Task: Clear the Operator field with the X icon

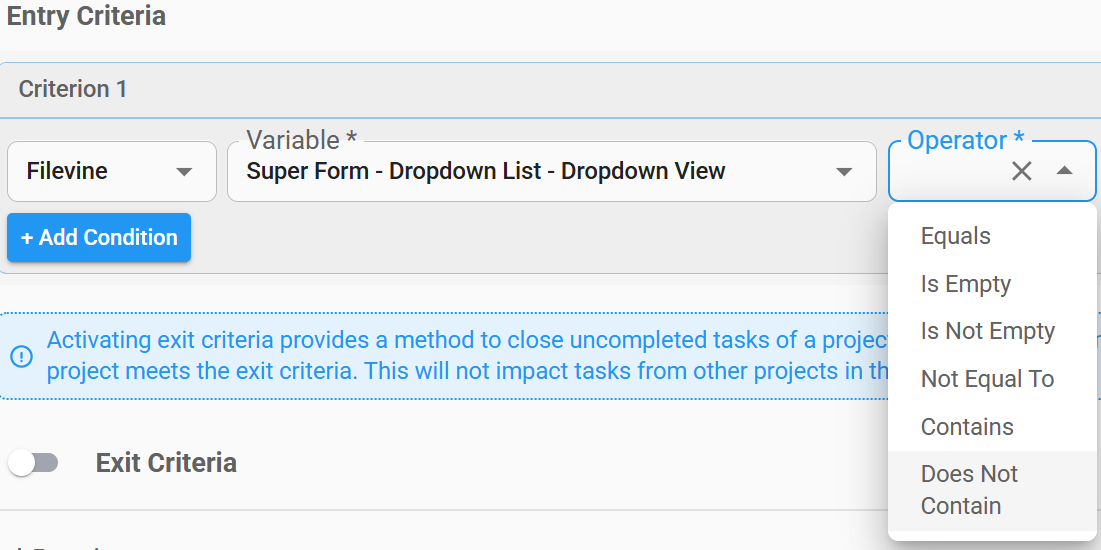Action: coord(1021,171)
